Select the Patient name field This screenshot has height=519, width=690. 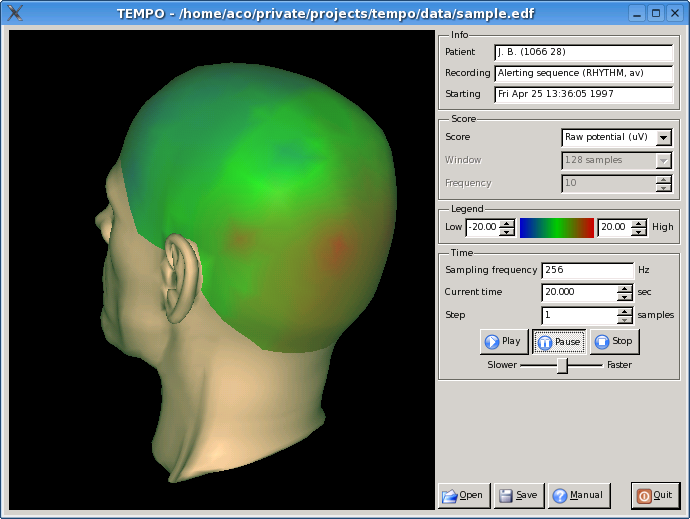pos(583,52)
